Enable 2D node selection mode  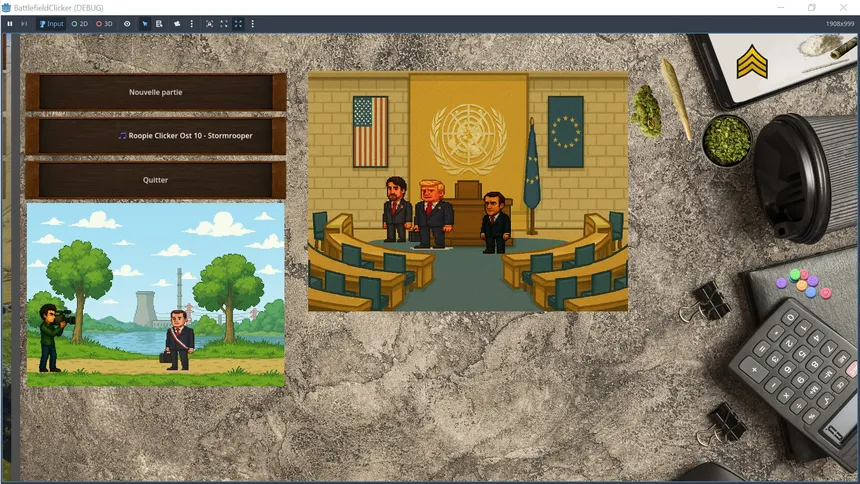click(x=80, y=23)
